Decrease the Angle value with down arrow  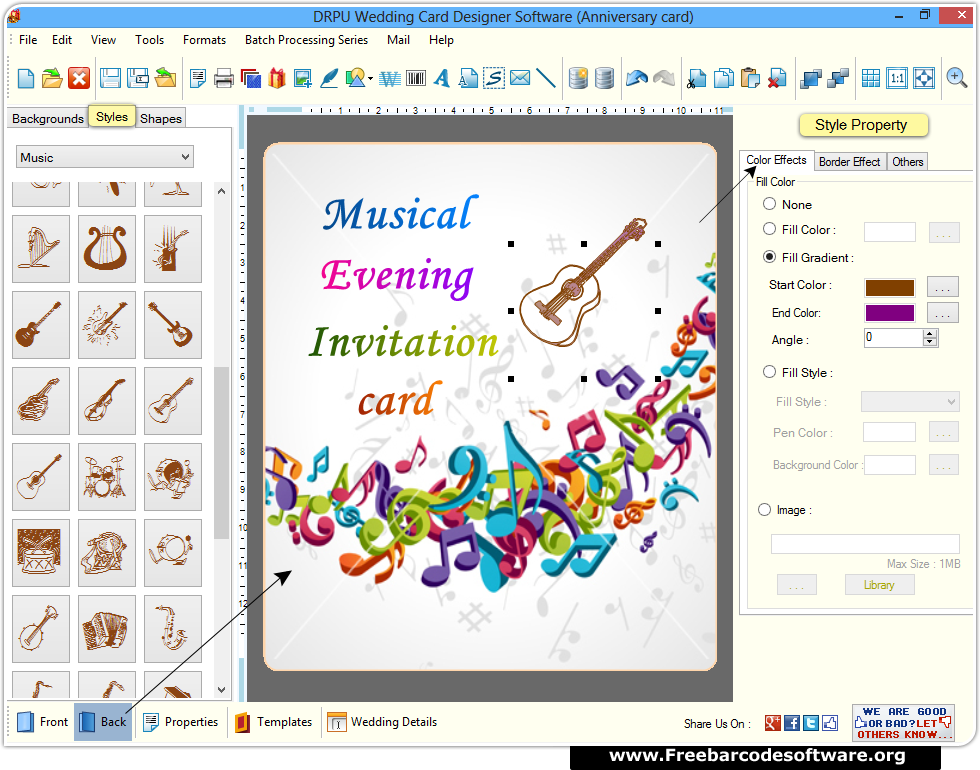pos(930,342)
